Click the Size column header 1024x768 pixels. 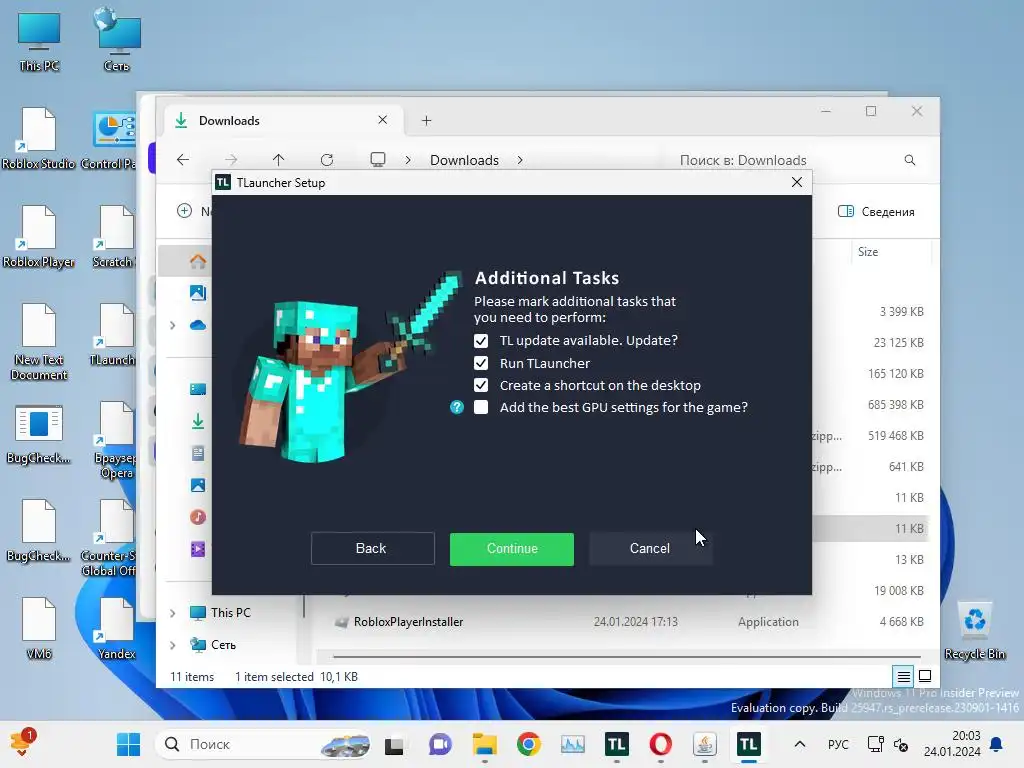click(868, 252)
